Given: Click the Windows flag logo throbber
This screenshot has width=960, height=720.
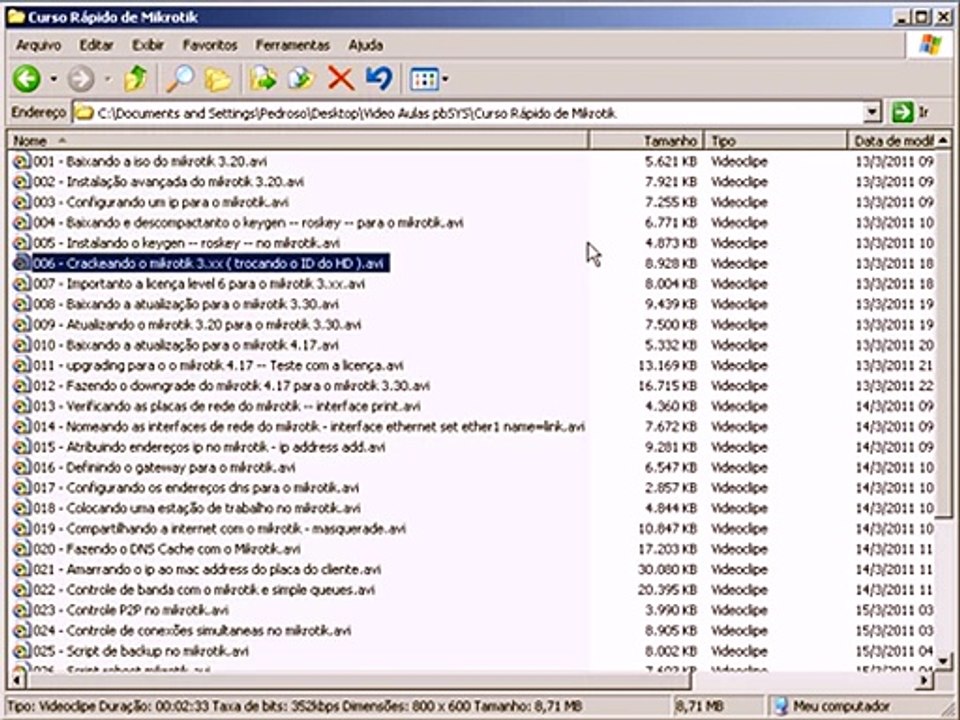Looking at the screenshot, I should (x=931, y=45).
